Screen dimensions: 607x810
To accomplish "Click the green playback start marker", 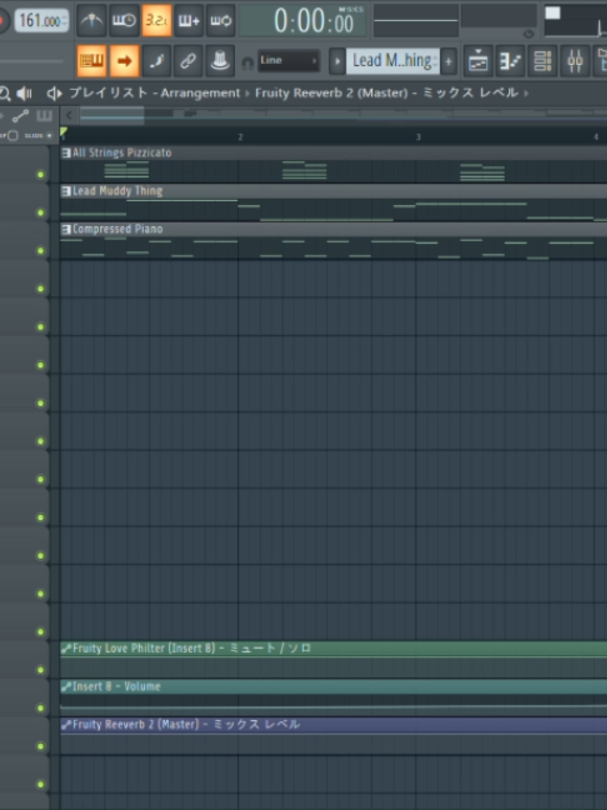I will [x=64, y=132].
